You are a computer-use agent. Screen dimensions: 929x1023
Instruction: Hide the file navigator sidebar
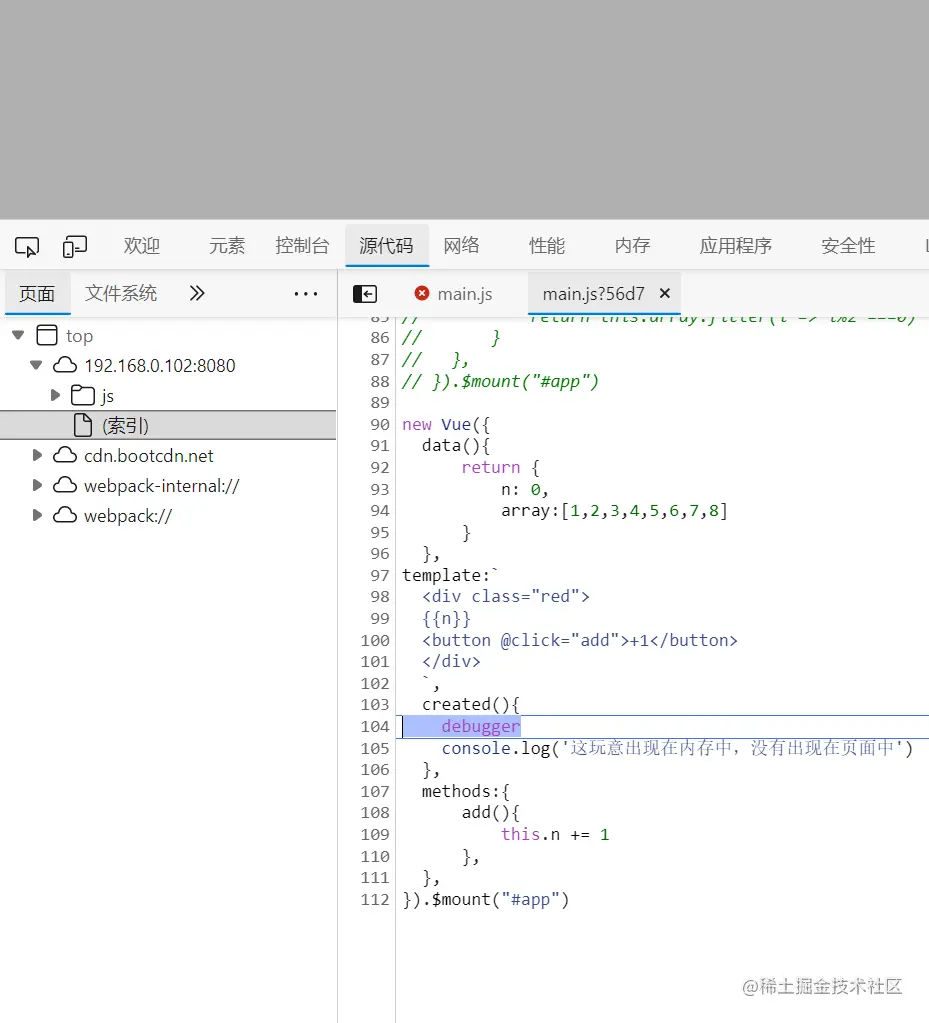pyautogui.click(x=365, y=293)
